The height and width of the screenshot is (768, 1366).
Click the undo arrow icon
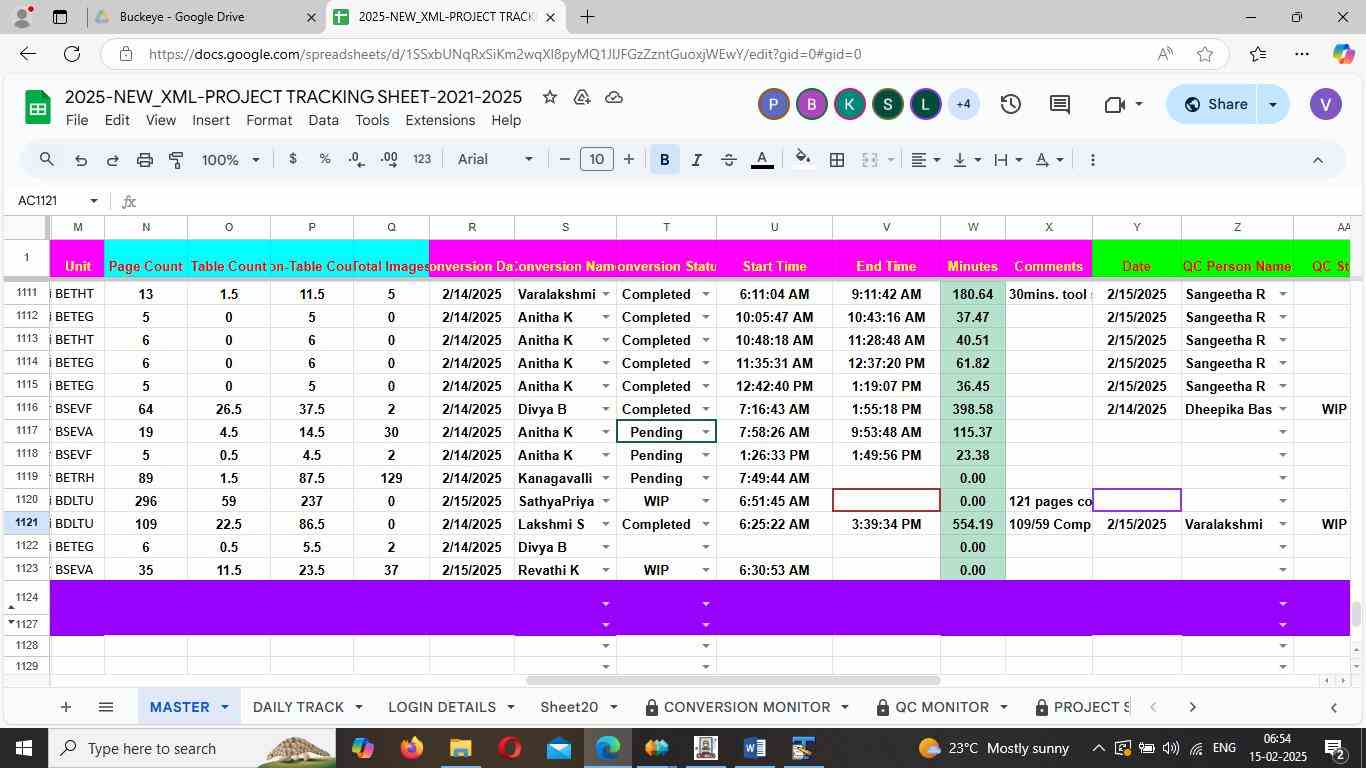(80, 160)
